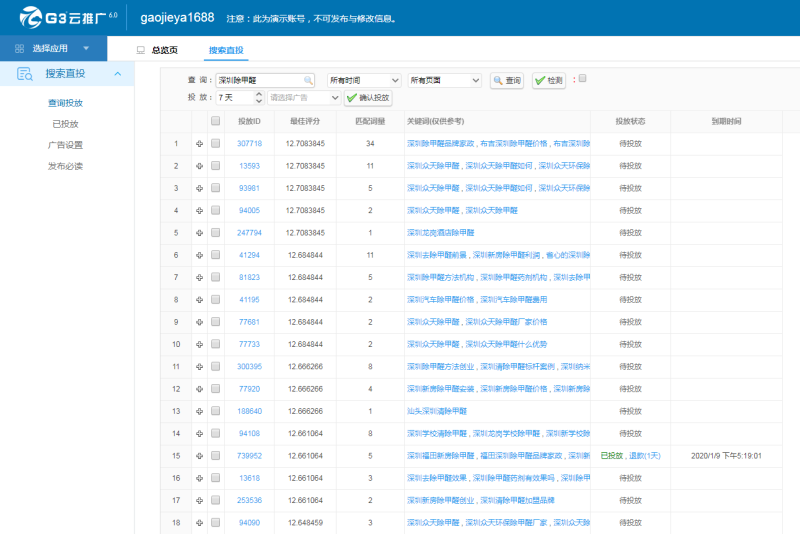This screenshot has width=800, height=534.
Task: Expand row 1 using its plus icon
Action: tap(199, 144)
